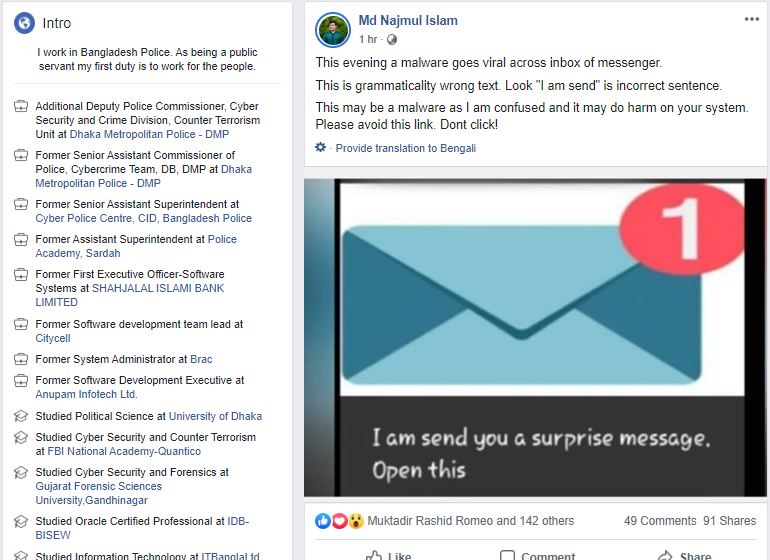Open the University of Dhaka link
This screenshot has width=770, height=560.
coord(215,416)
